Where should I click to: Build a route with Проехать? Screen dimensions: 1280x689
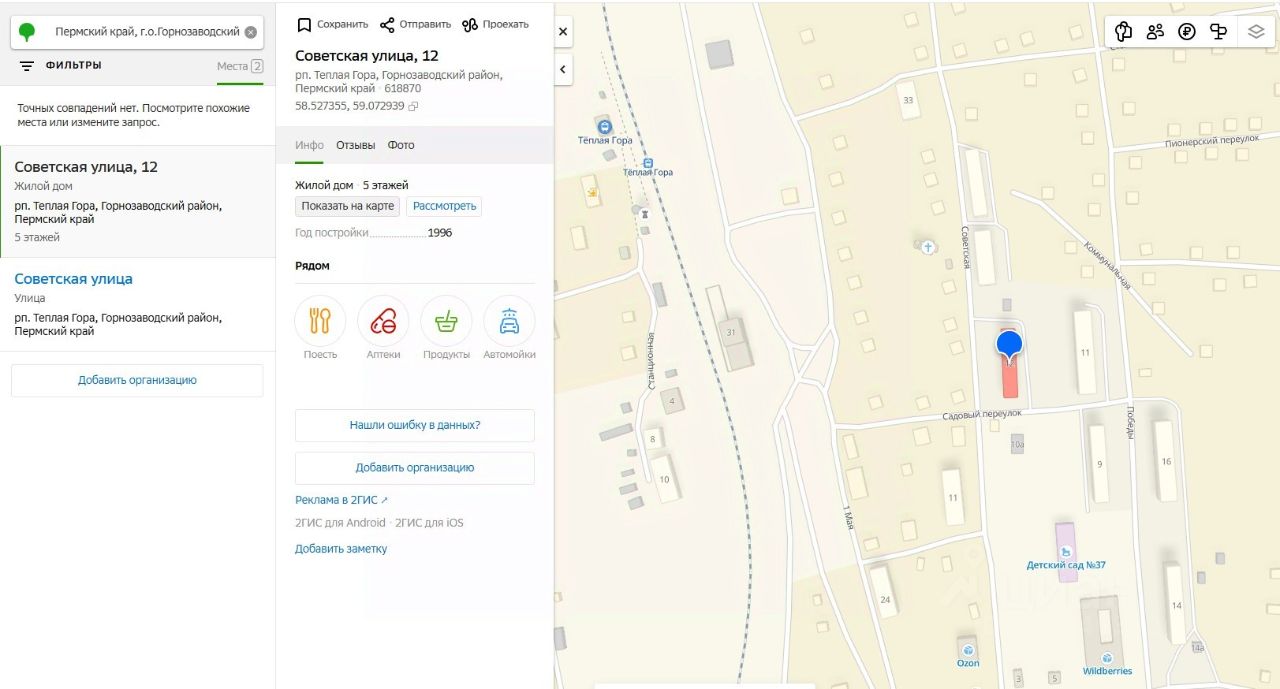[495, 24]
